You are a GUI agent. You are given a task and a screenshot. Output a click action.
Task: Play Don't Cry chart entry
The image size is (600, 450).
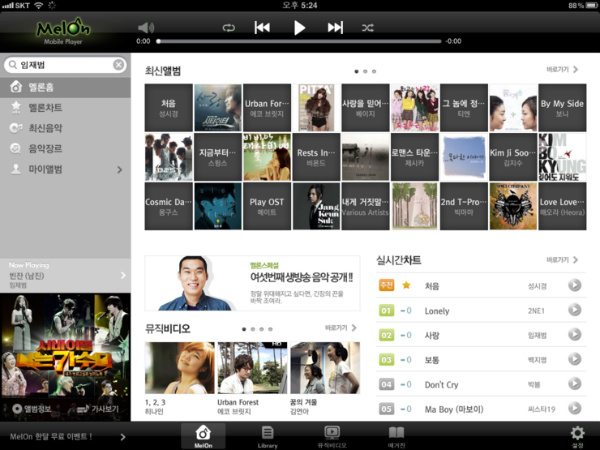(x=574, y=384)
